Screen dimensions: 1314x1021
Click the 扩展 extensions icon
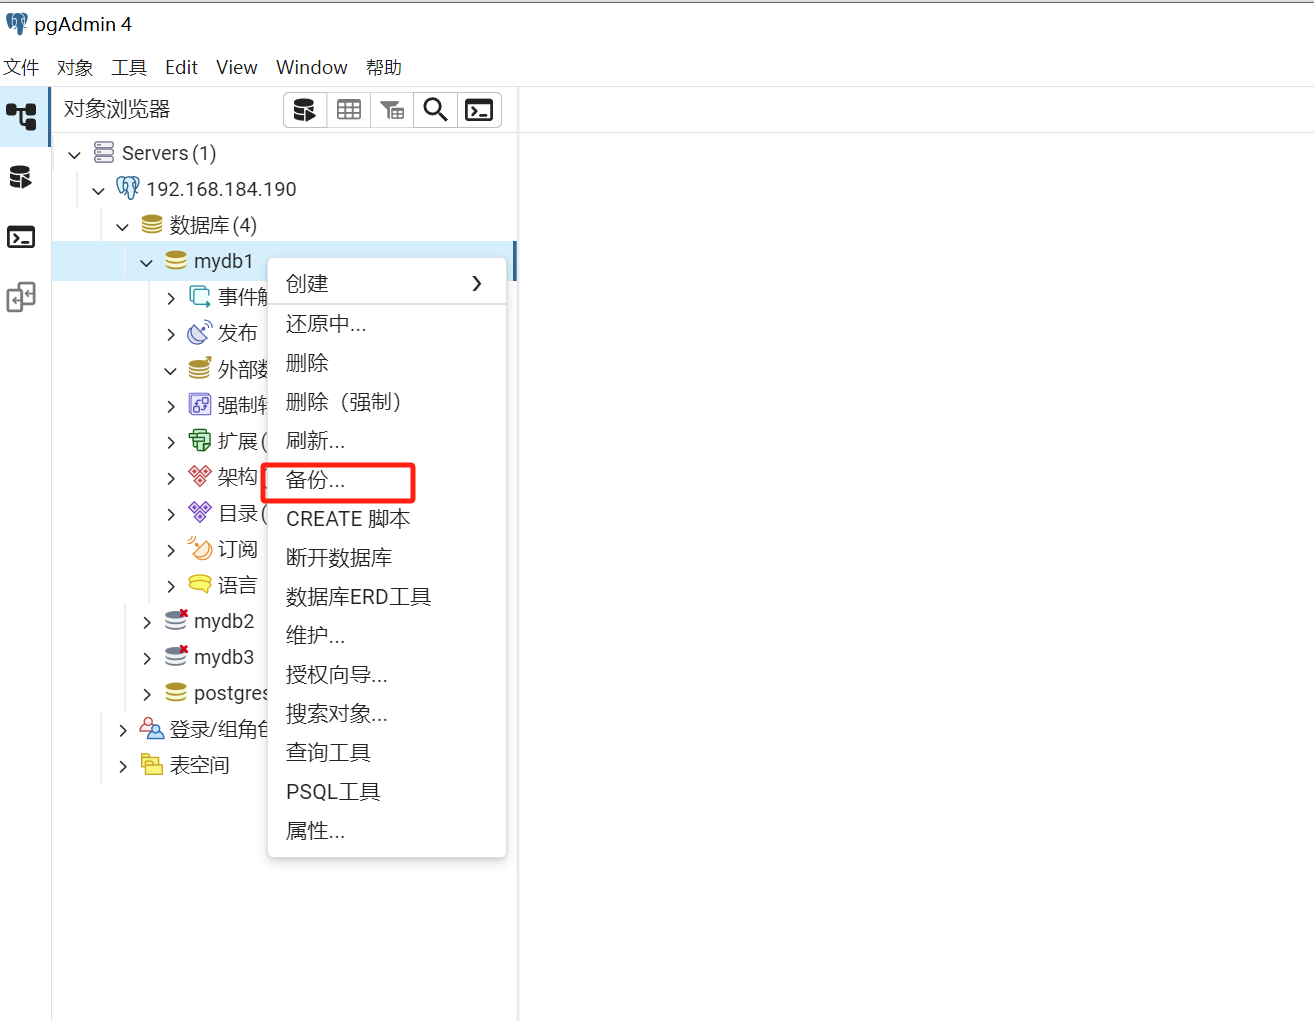tap(200, 441)
